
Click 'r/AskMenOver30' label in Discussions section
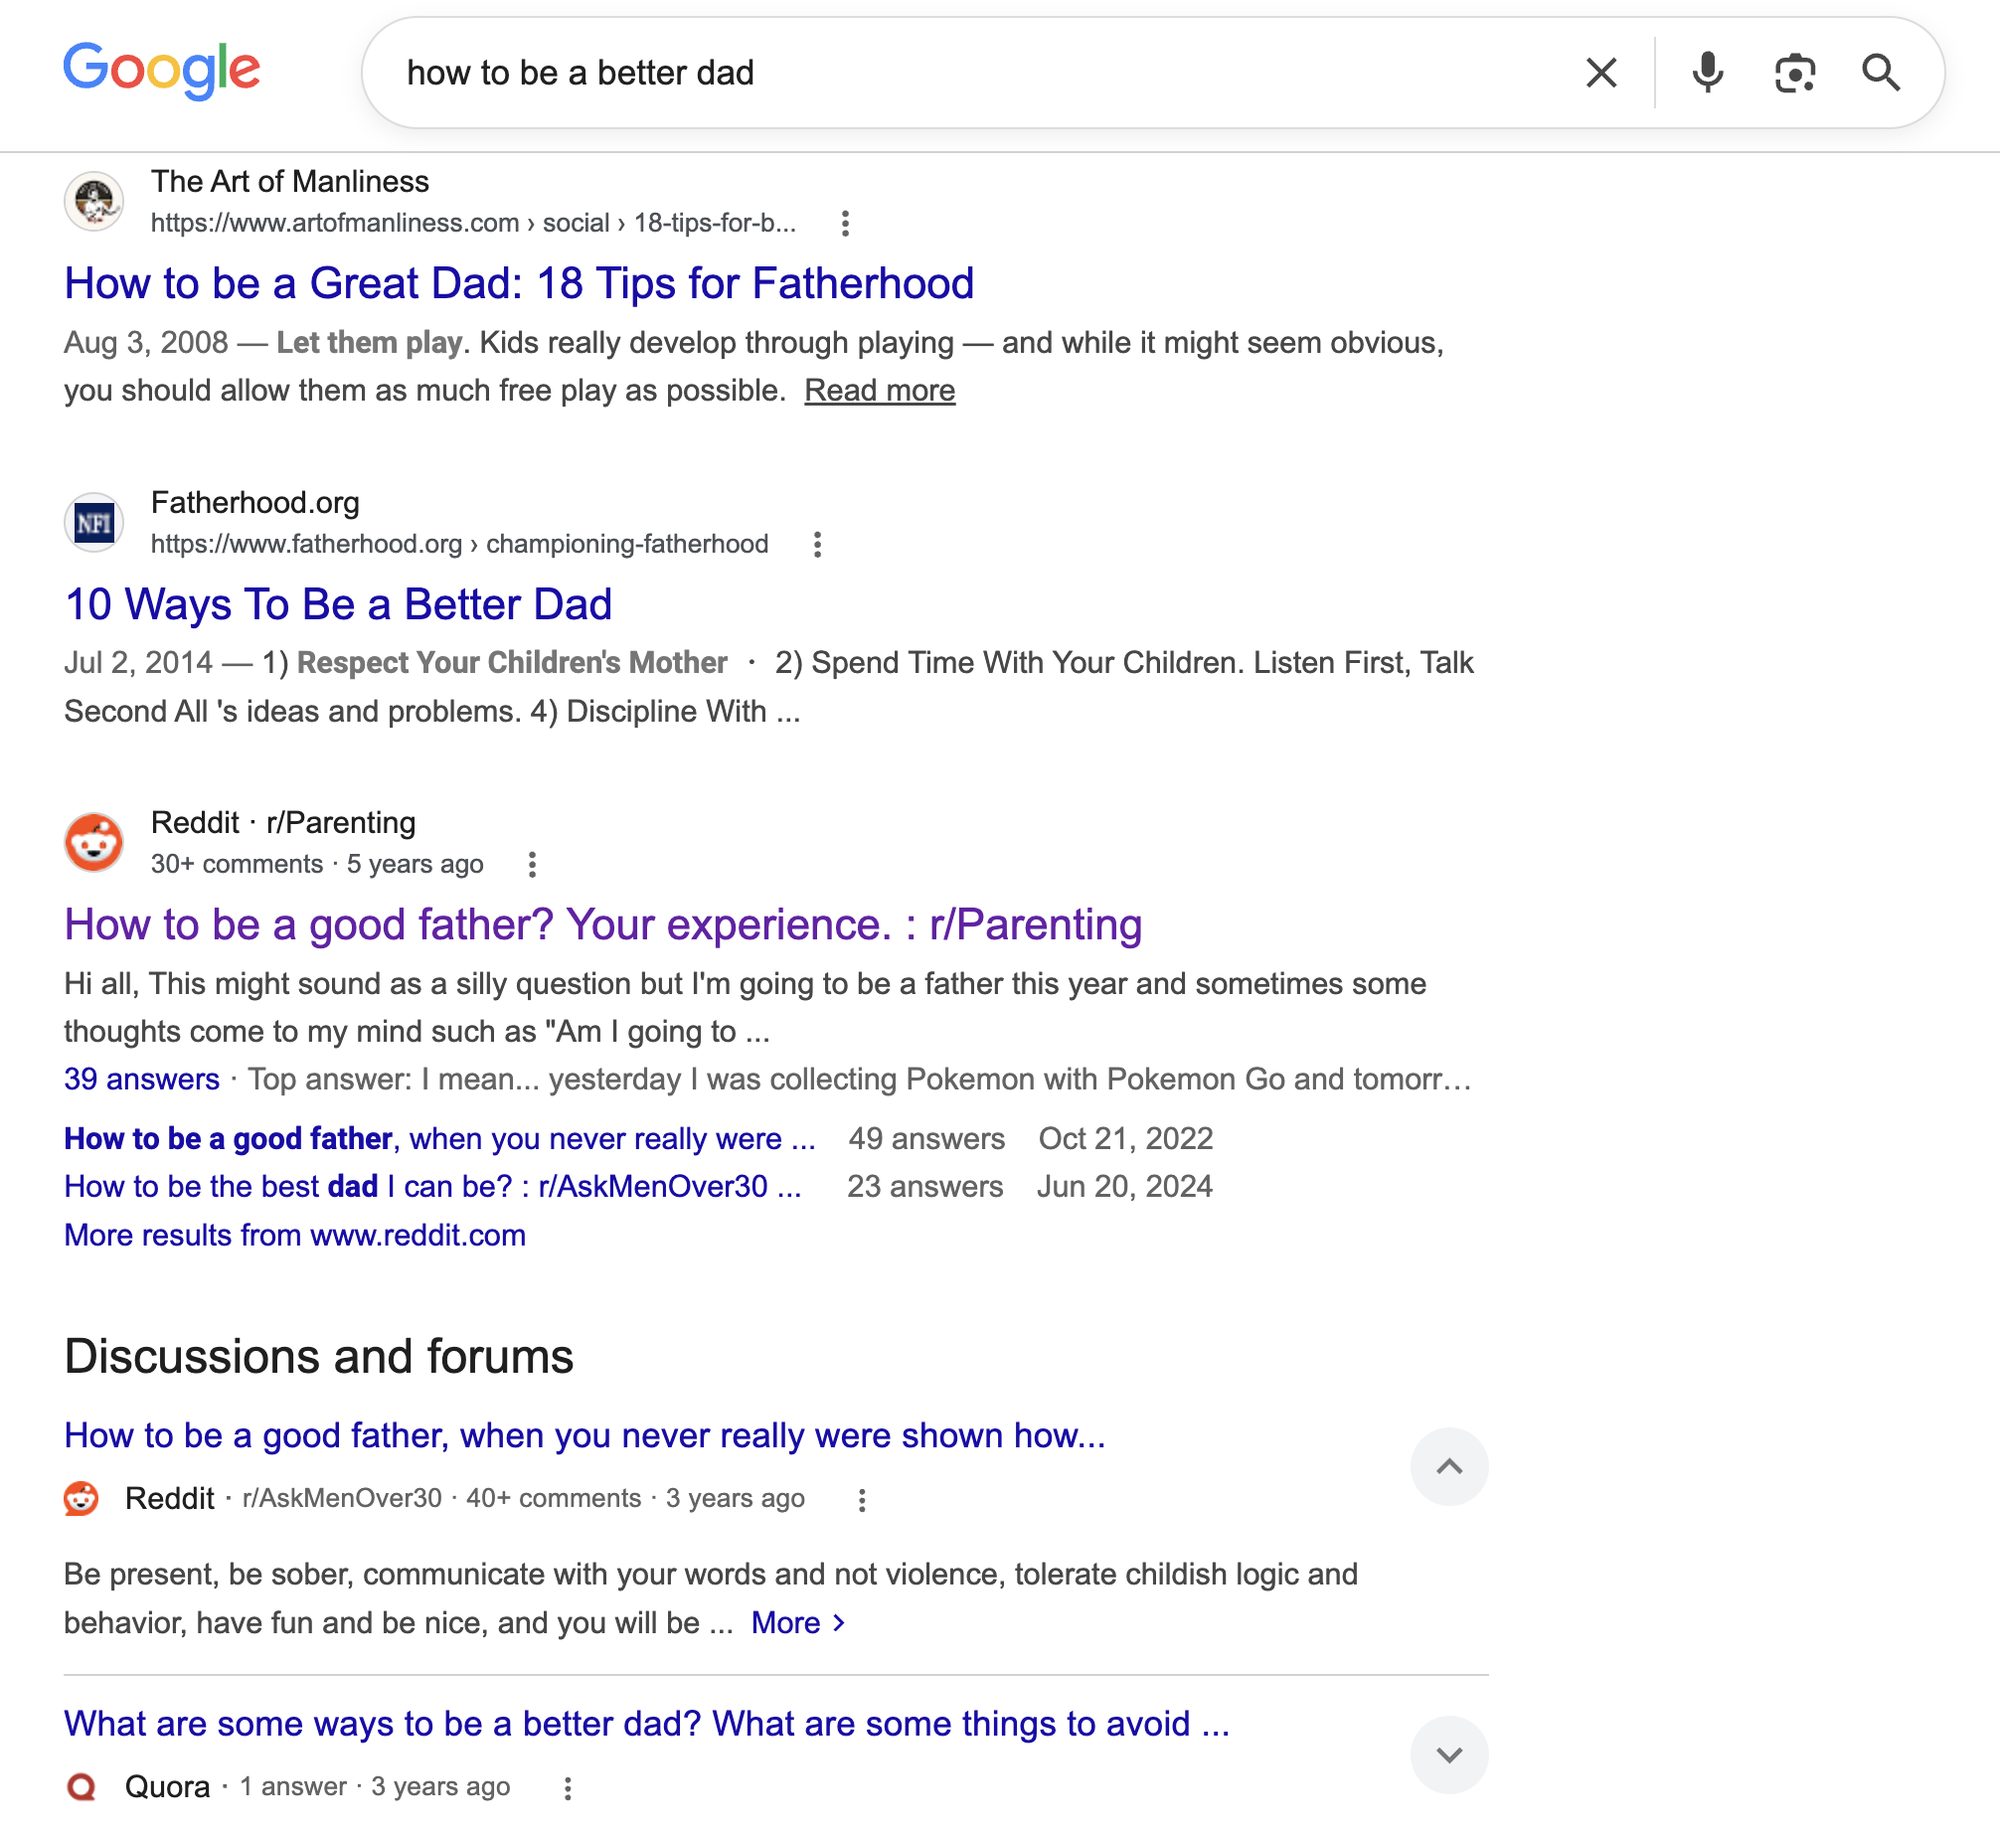(342, 1499)
